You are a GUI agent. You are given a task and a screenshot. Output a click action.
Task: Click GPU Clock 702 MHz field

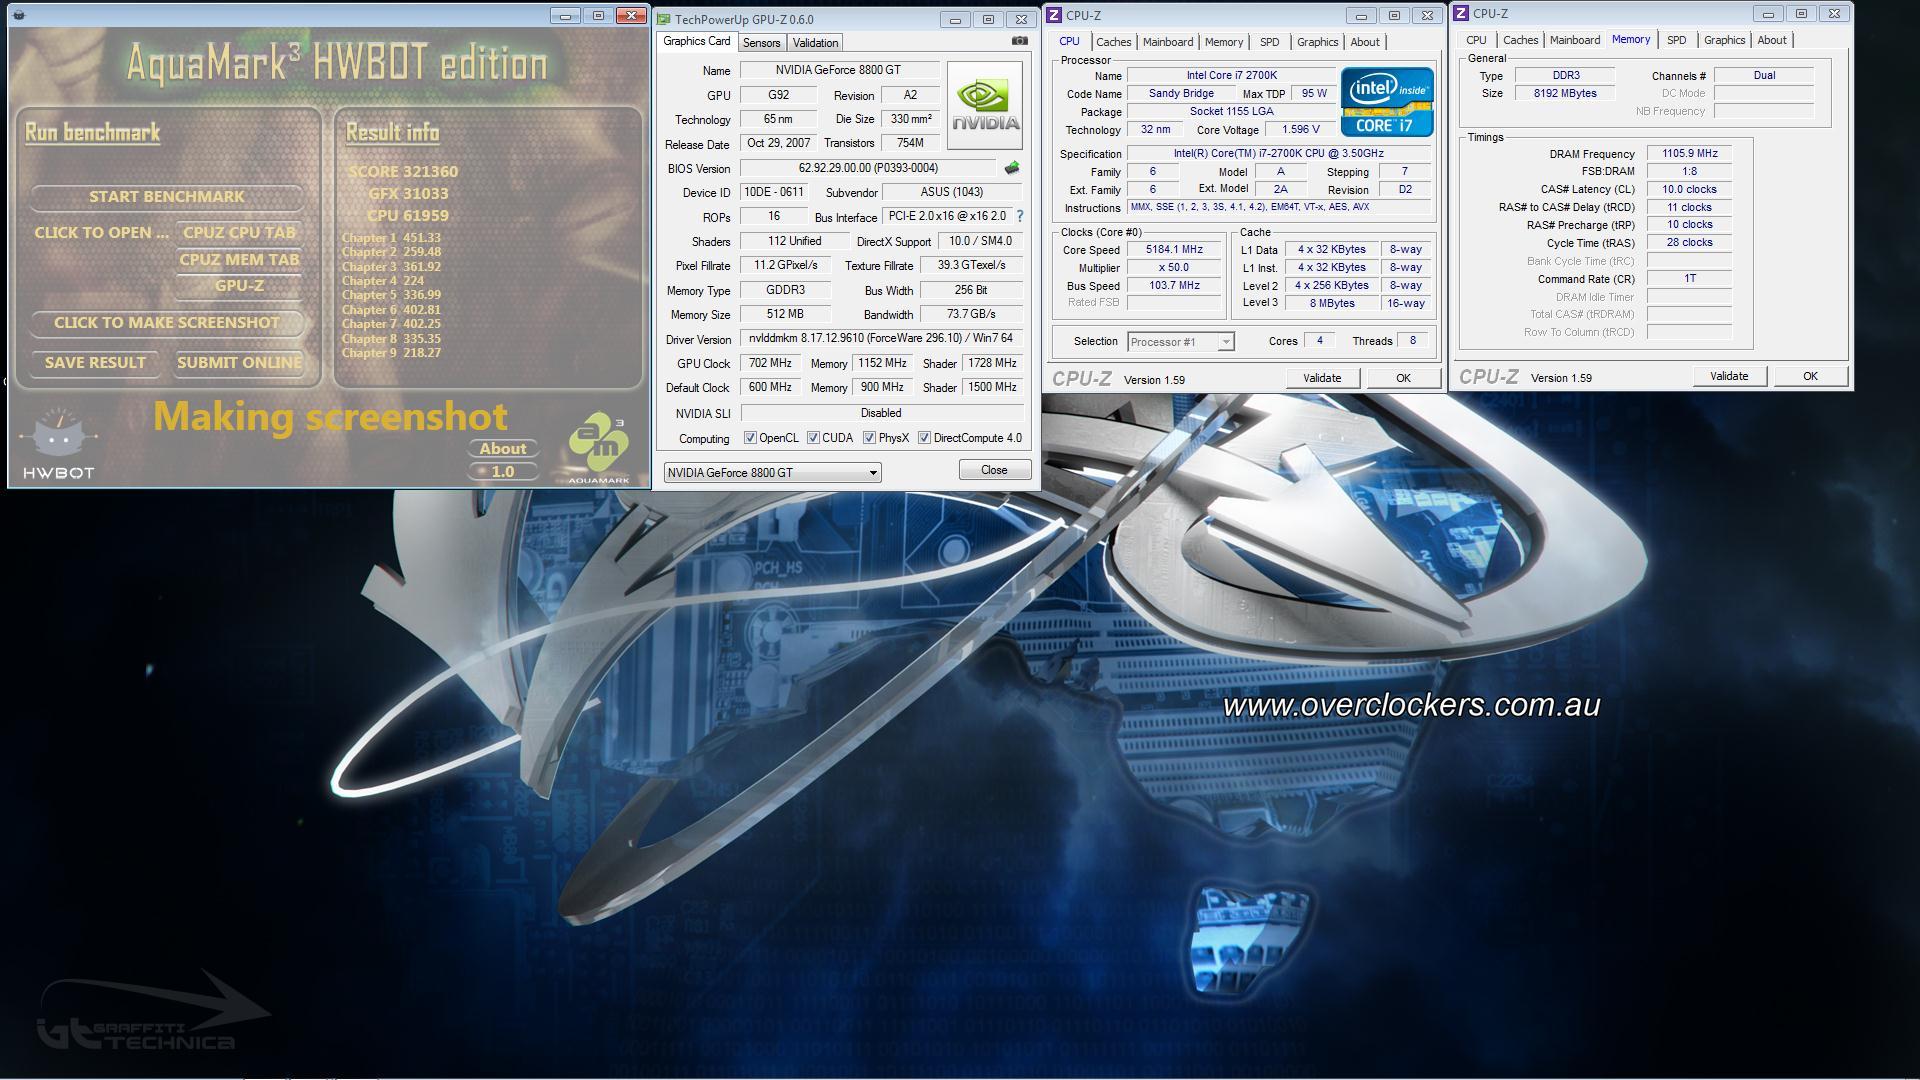(x=770, y=363)
